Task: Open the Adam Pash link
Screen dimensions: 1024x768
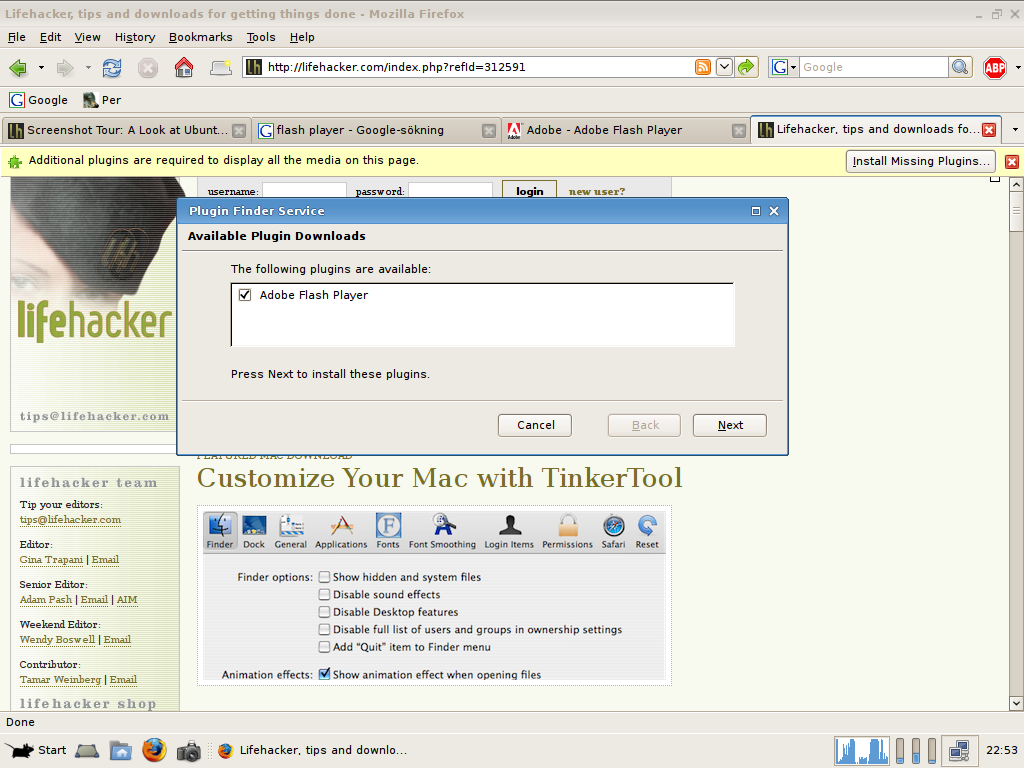Action: [x=46, y=600]
